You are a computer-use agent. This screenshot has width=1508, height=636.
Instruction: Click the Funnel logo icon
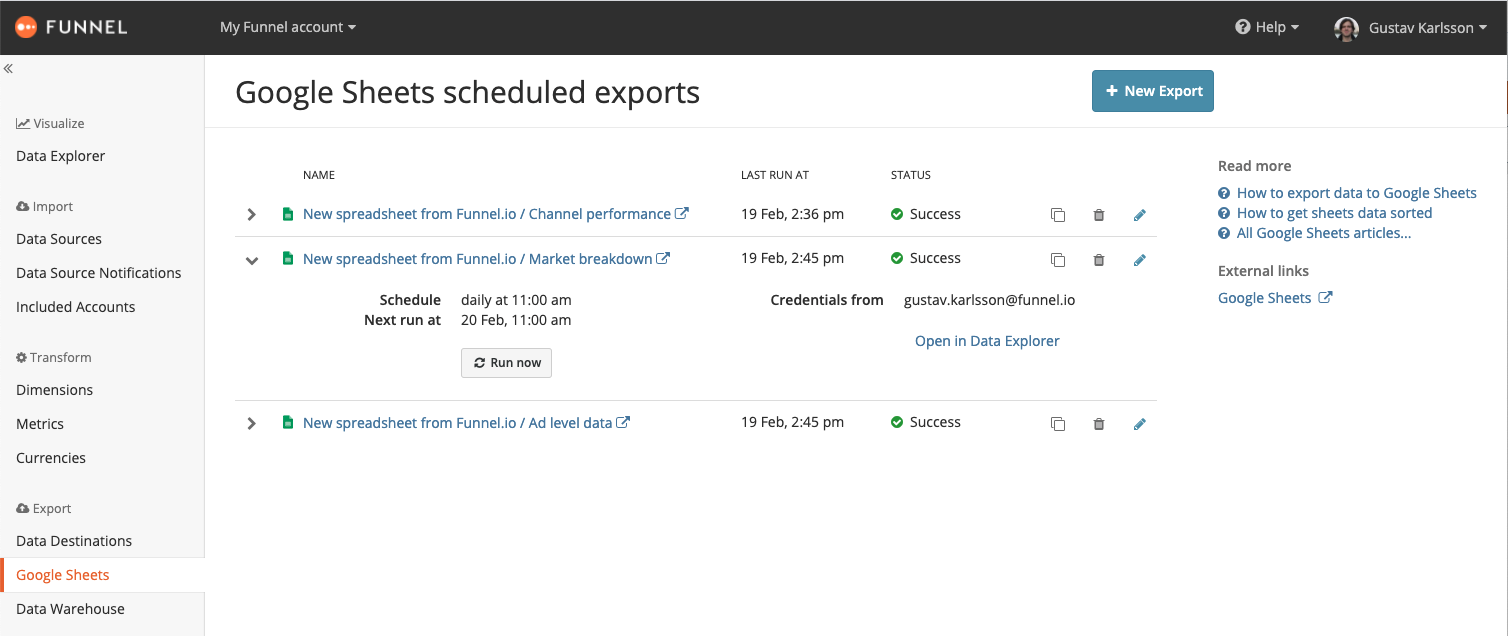pyautogui.click(x=26, y=27)
